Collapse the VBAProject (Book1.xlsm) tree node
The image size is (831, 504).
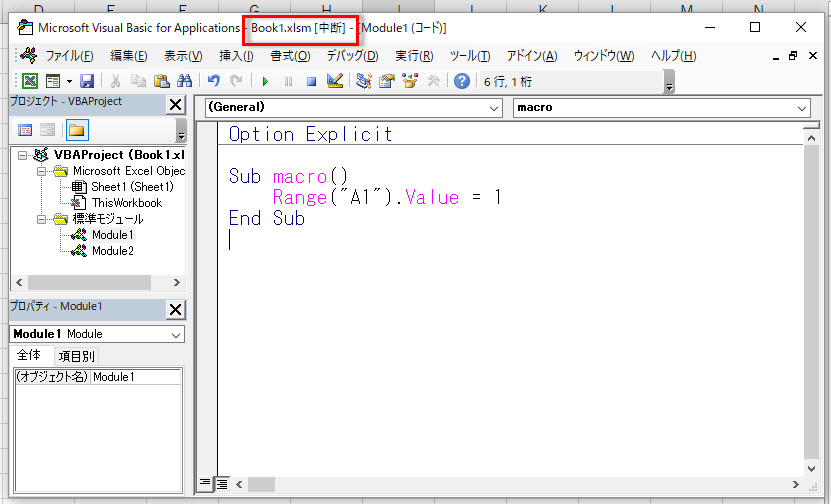click(x=22, y=155)
